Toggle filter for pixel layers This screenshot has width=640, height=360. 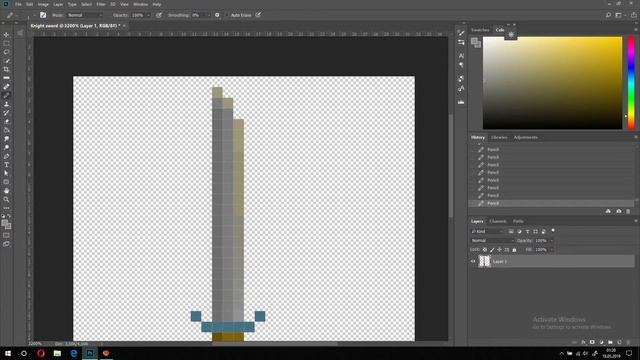pyautogui.click(x=511, y=231)
